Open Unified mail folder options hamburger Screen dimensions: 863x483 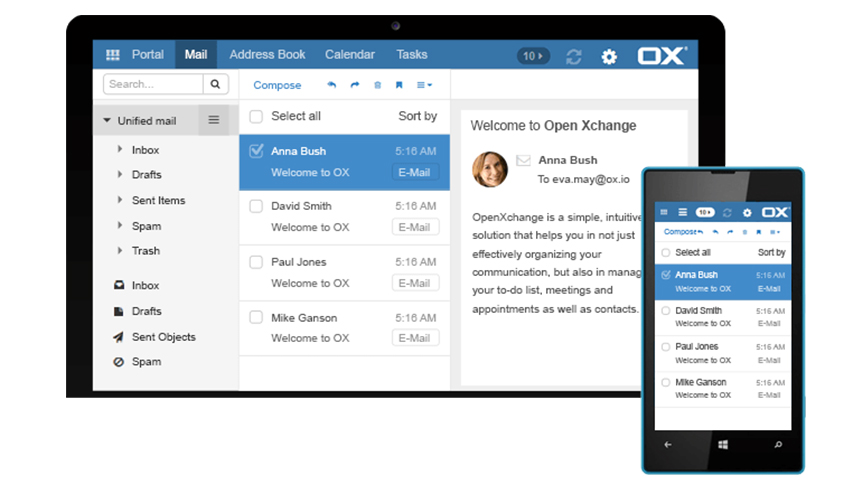coord(214,120)
